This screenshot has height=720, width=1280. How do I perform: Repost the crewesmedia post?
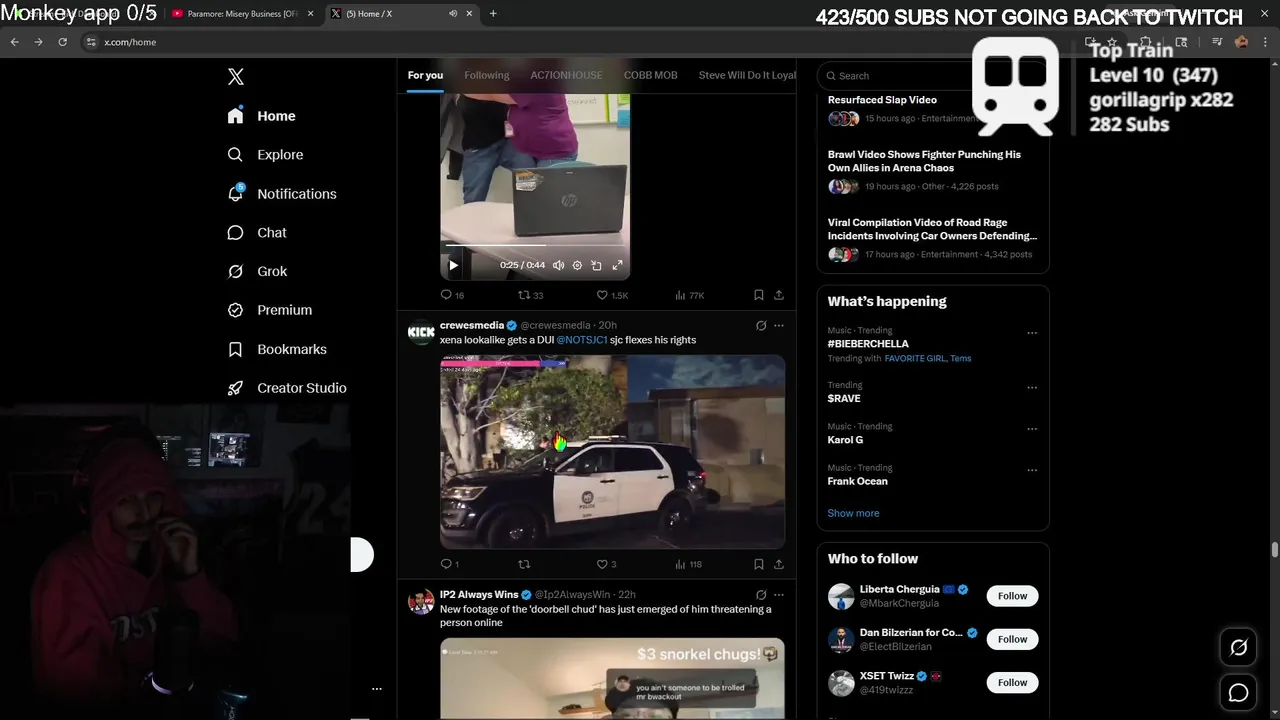pos(524,564)
